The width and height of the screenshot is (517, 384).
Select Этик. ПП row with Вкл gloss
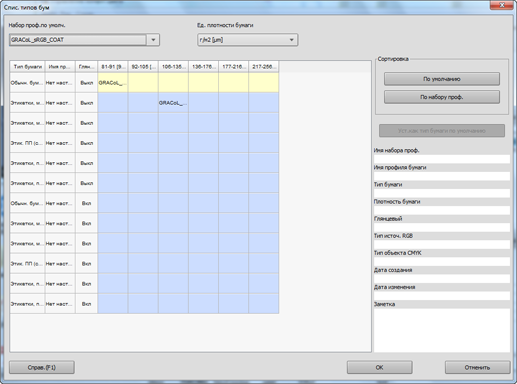click(x=144, y=263)
